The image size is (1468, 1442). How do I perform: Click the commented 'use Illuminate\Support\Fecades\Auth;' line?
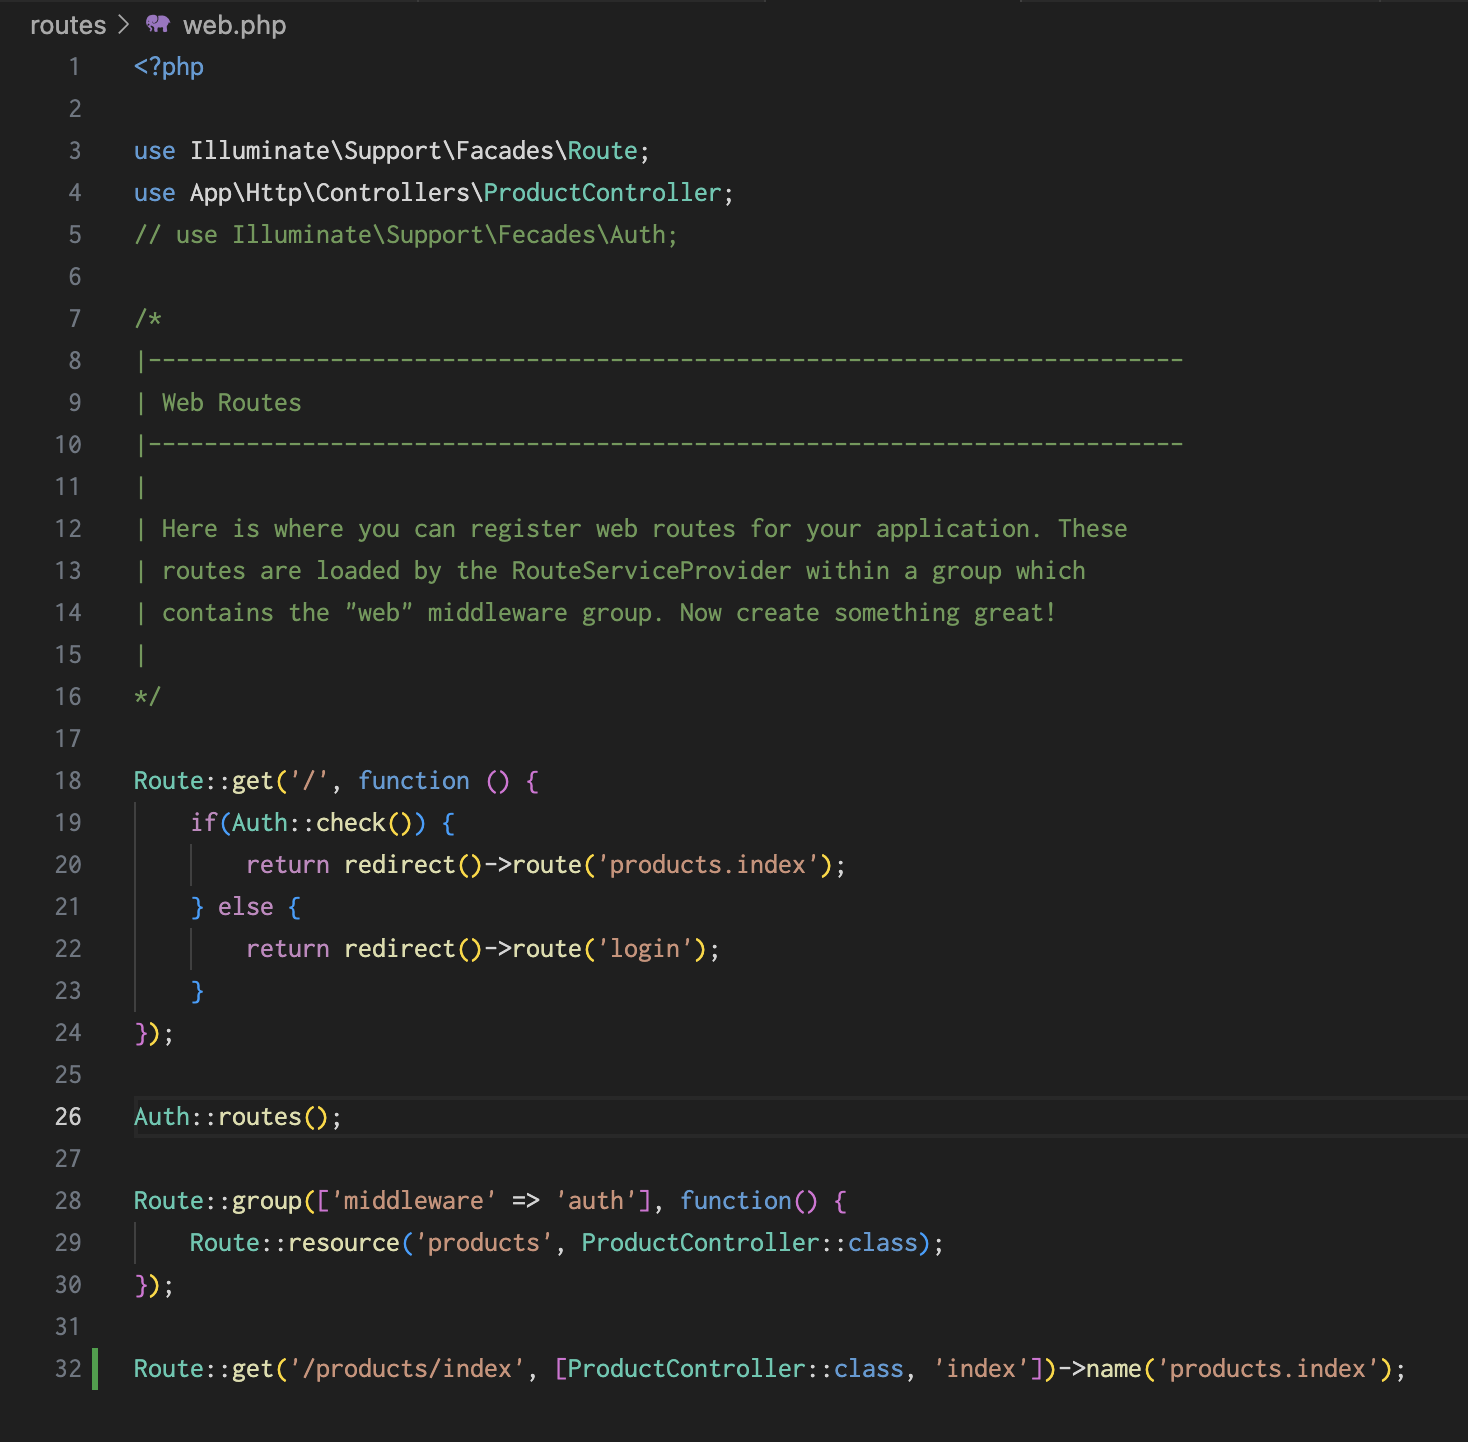click(406, 235)
